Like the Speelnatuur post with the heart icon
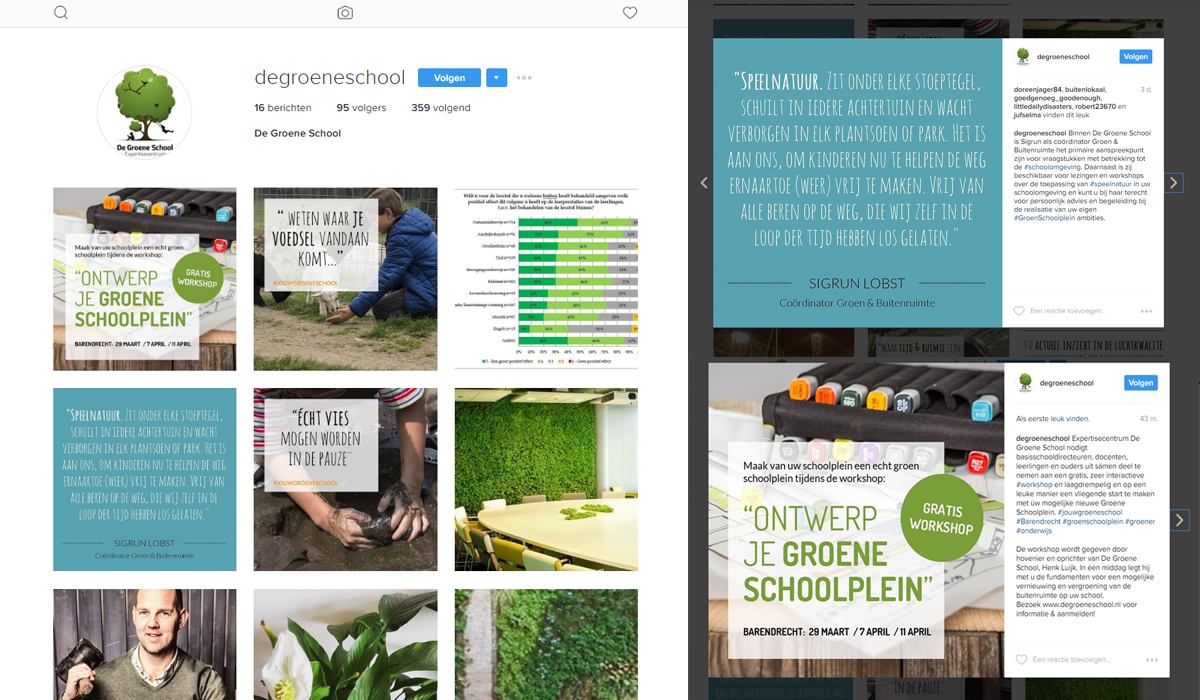 point(1020,311)
